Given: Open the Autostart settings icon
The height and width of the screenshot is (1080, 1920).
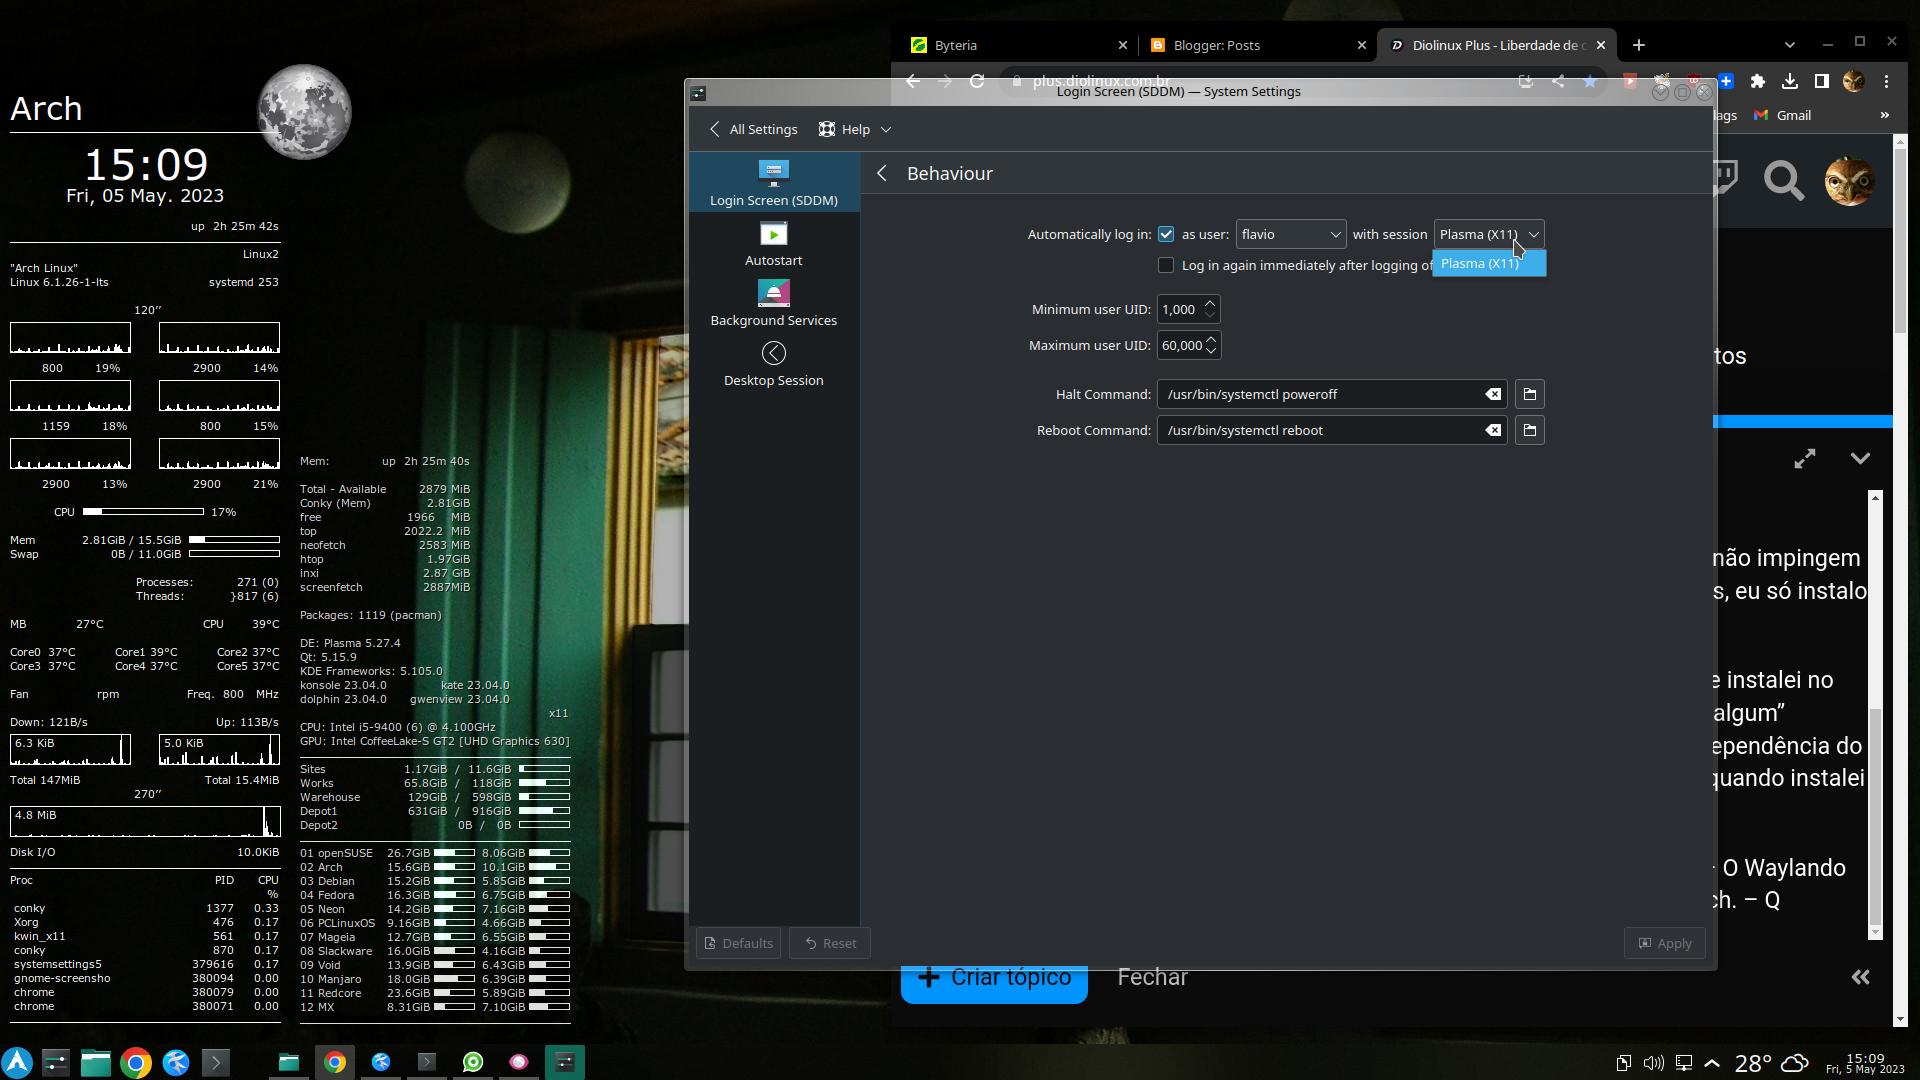Looking at the screenshot, I should pos(773,235).
